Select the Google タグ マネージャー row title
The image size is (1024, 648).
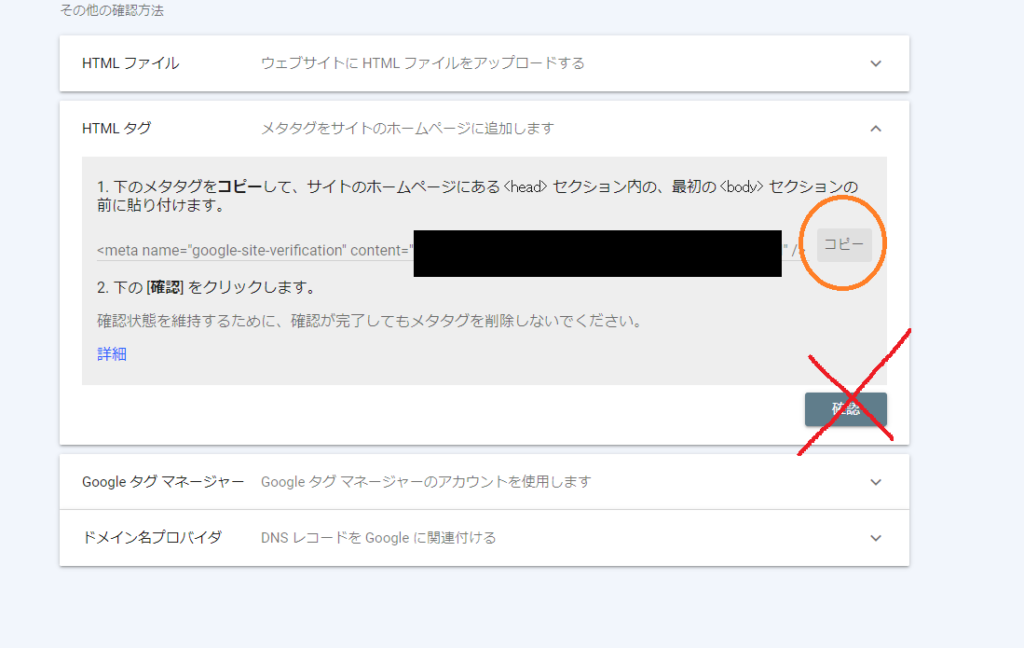[163, 482]
